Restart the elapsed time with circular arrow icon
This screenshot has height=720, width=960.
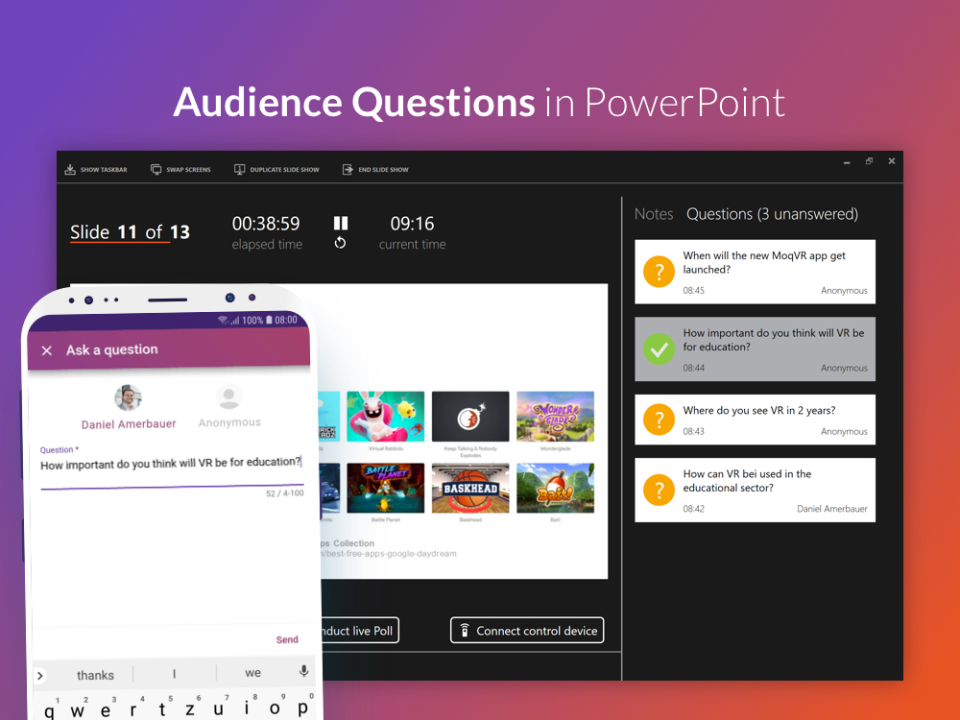click(340, 241)
